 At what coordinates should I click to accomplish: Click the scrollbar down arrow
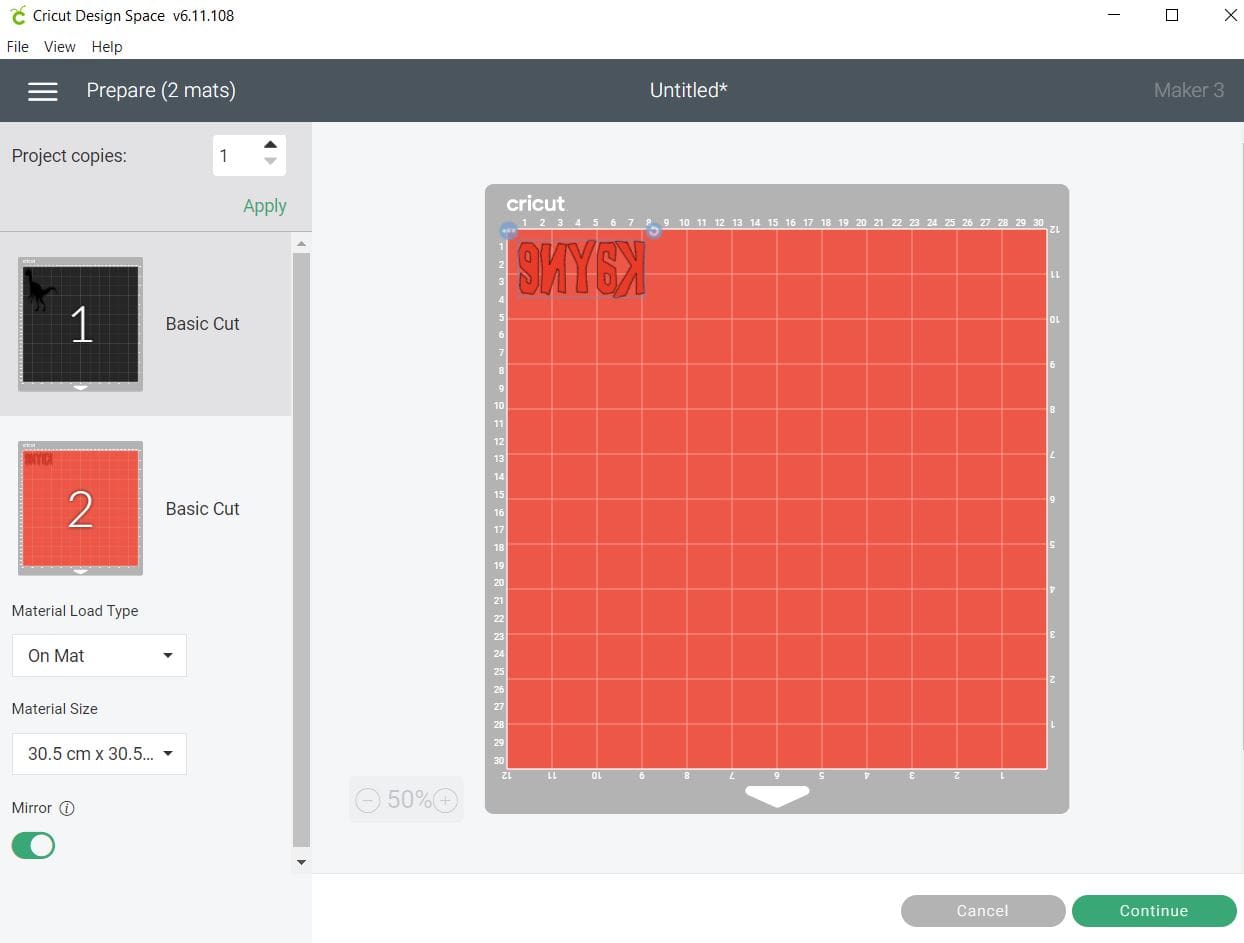(302, 861)
